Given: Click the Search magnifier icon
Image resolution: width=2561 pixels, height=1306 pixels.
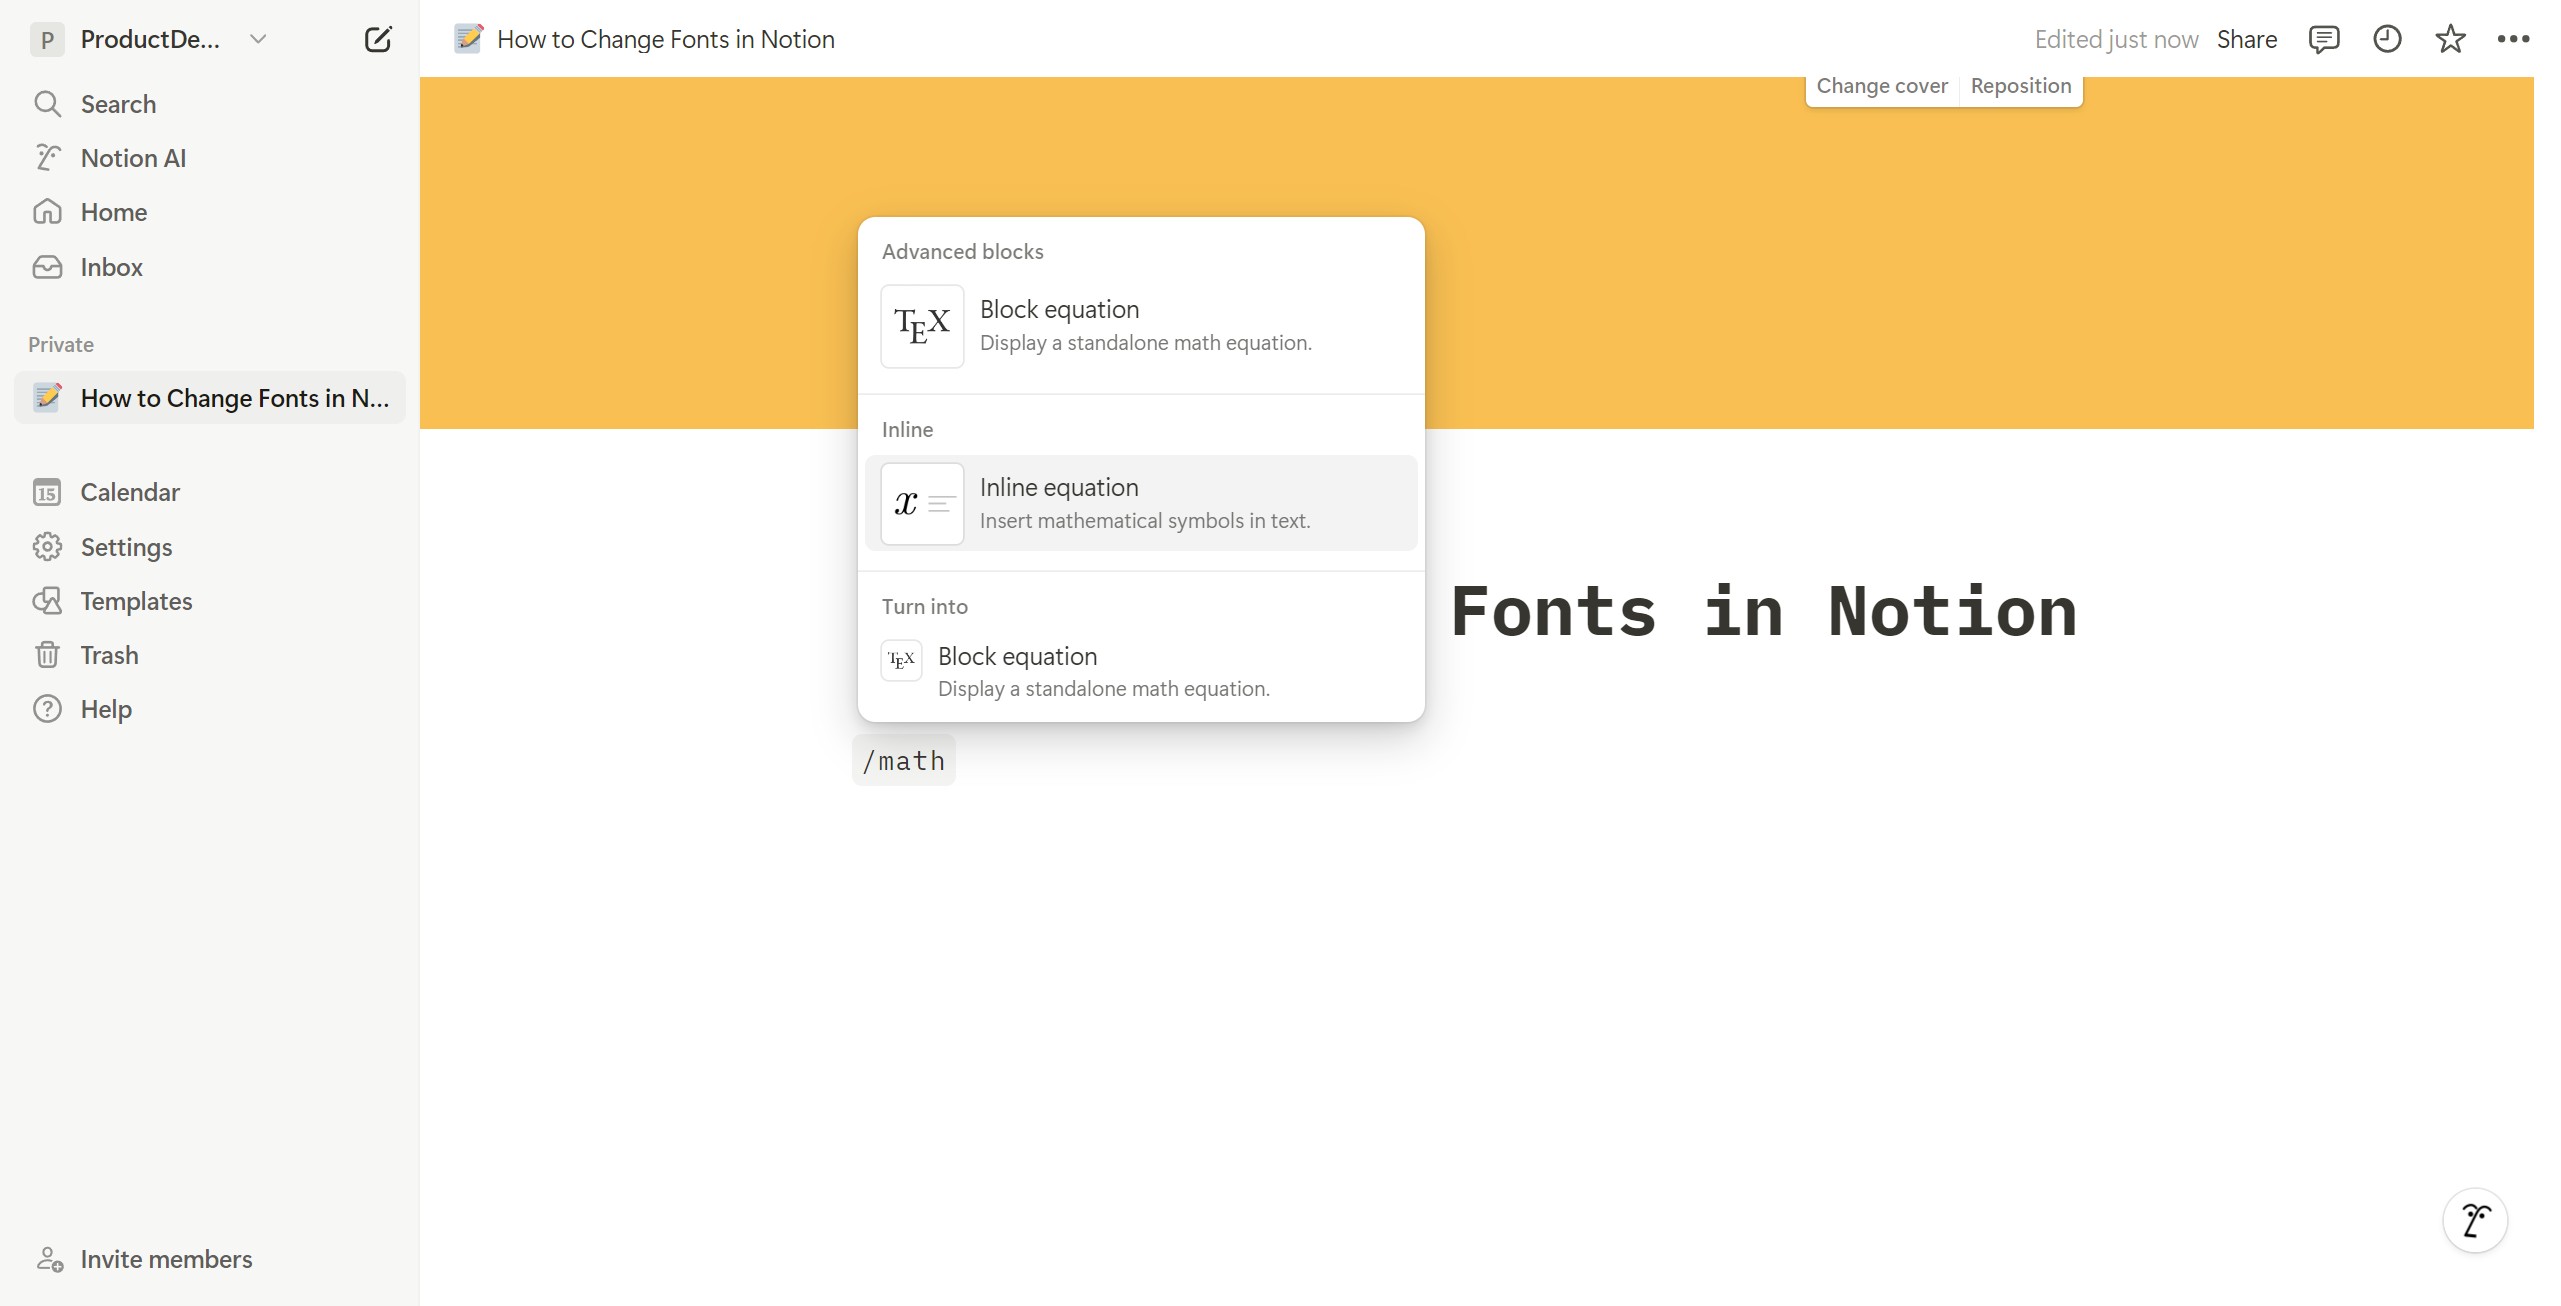Looking at the screenshot, I should point(47,104).
